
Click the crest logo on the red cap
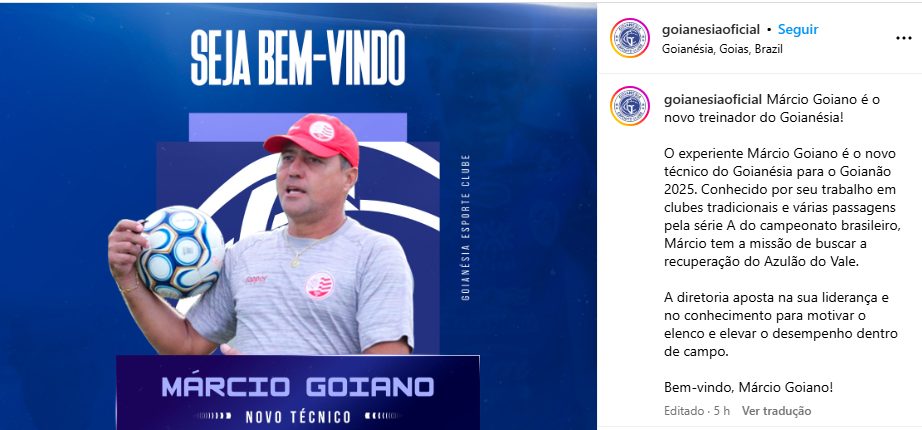pyautogui.click(x=322, y=131)
